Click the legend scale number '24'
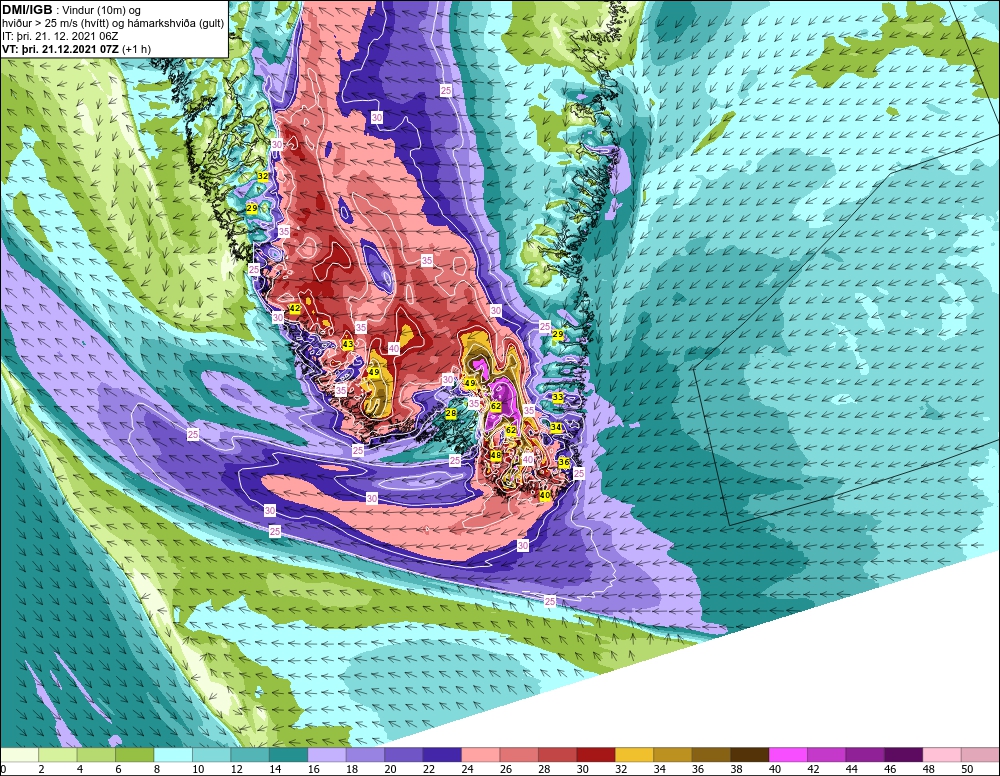The image size is (1000, 776). [x=467, y=769]
